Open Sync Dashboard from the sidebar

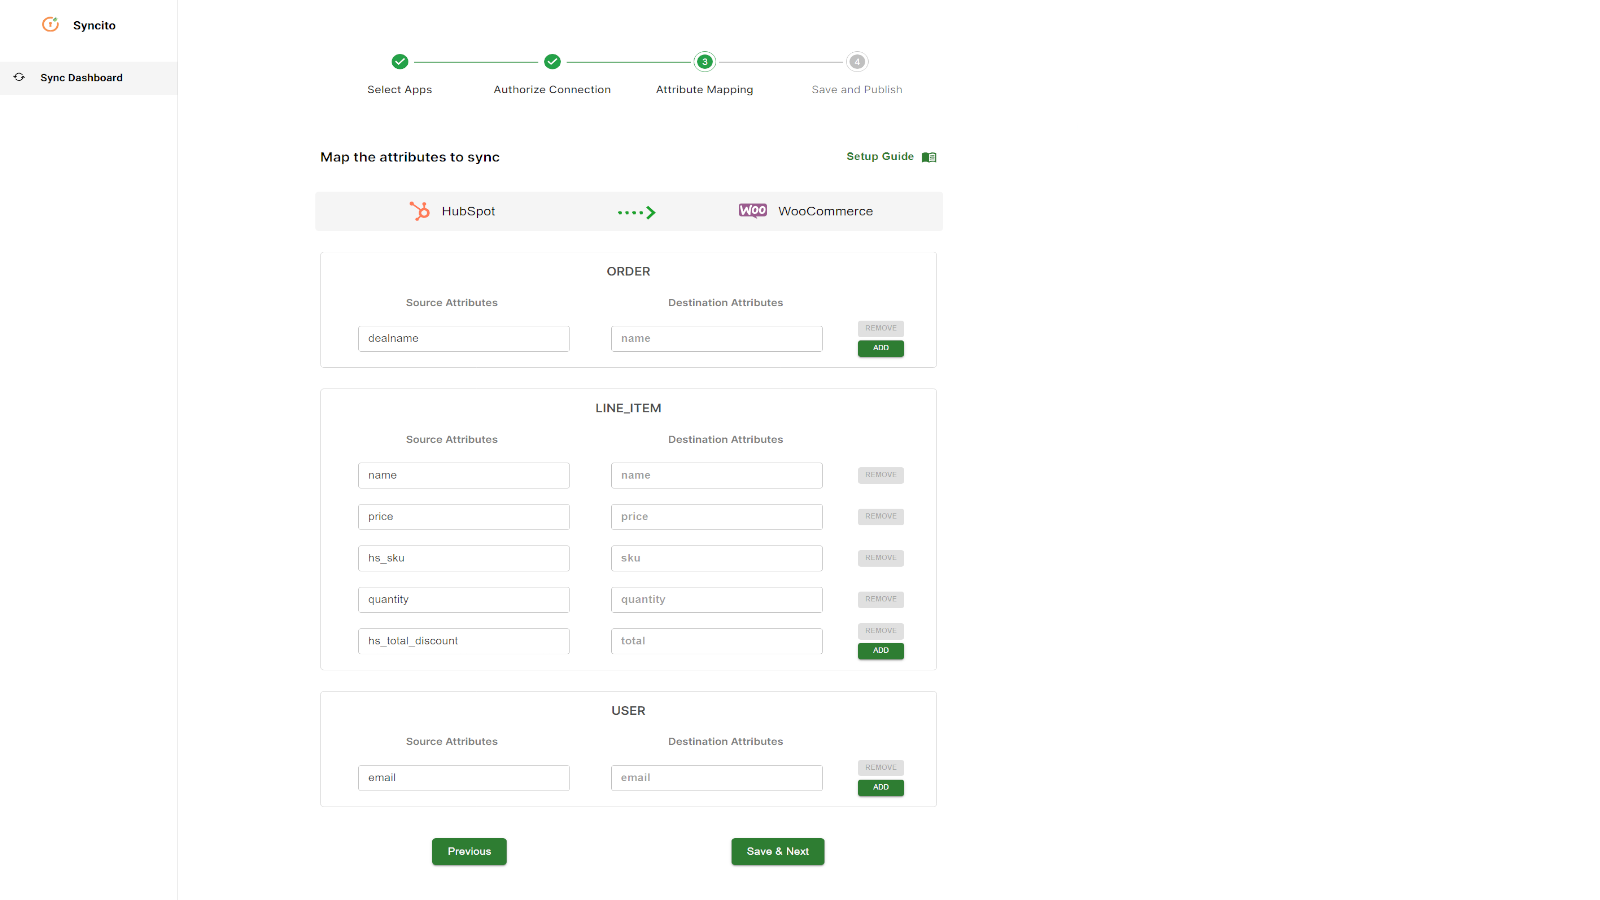coord(81,78)
